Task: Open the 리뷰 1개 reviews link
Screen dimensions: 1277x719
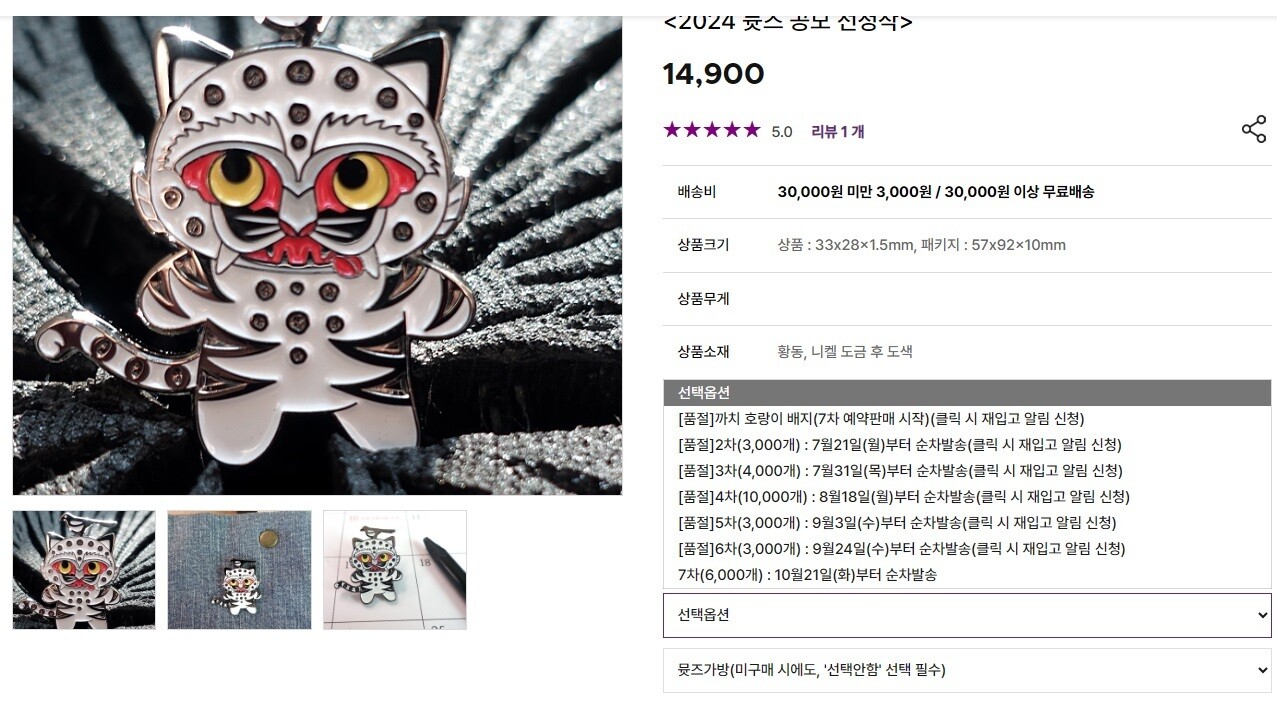Action: point(838,131)
